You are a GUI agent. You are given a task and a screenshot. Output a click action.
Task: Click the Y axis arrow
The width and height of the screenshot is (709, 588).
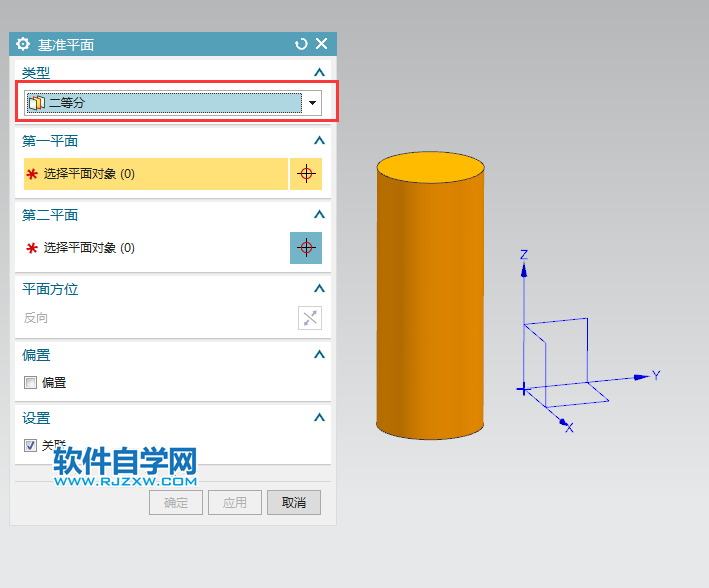coord(641,377)
